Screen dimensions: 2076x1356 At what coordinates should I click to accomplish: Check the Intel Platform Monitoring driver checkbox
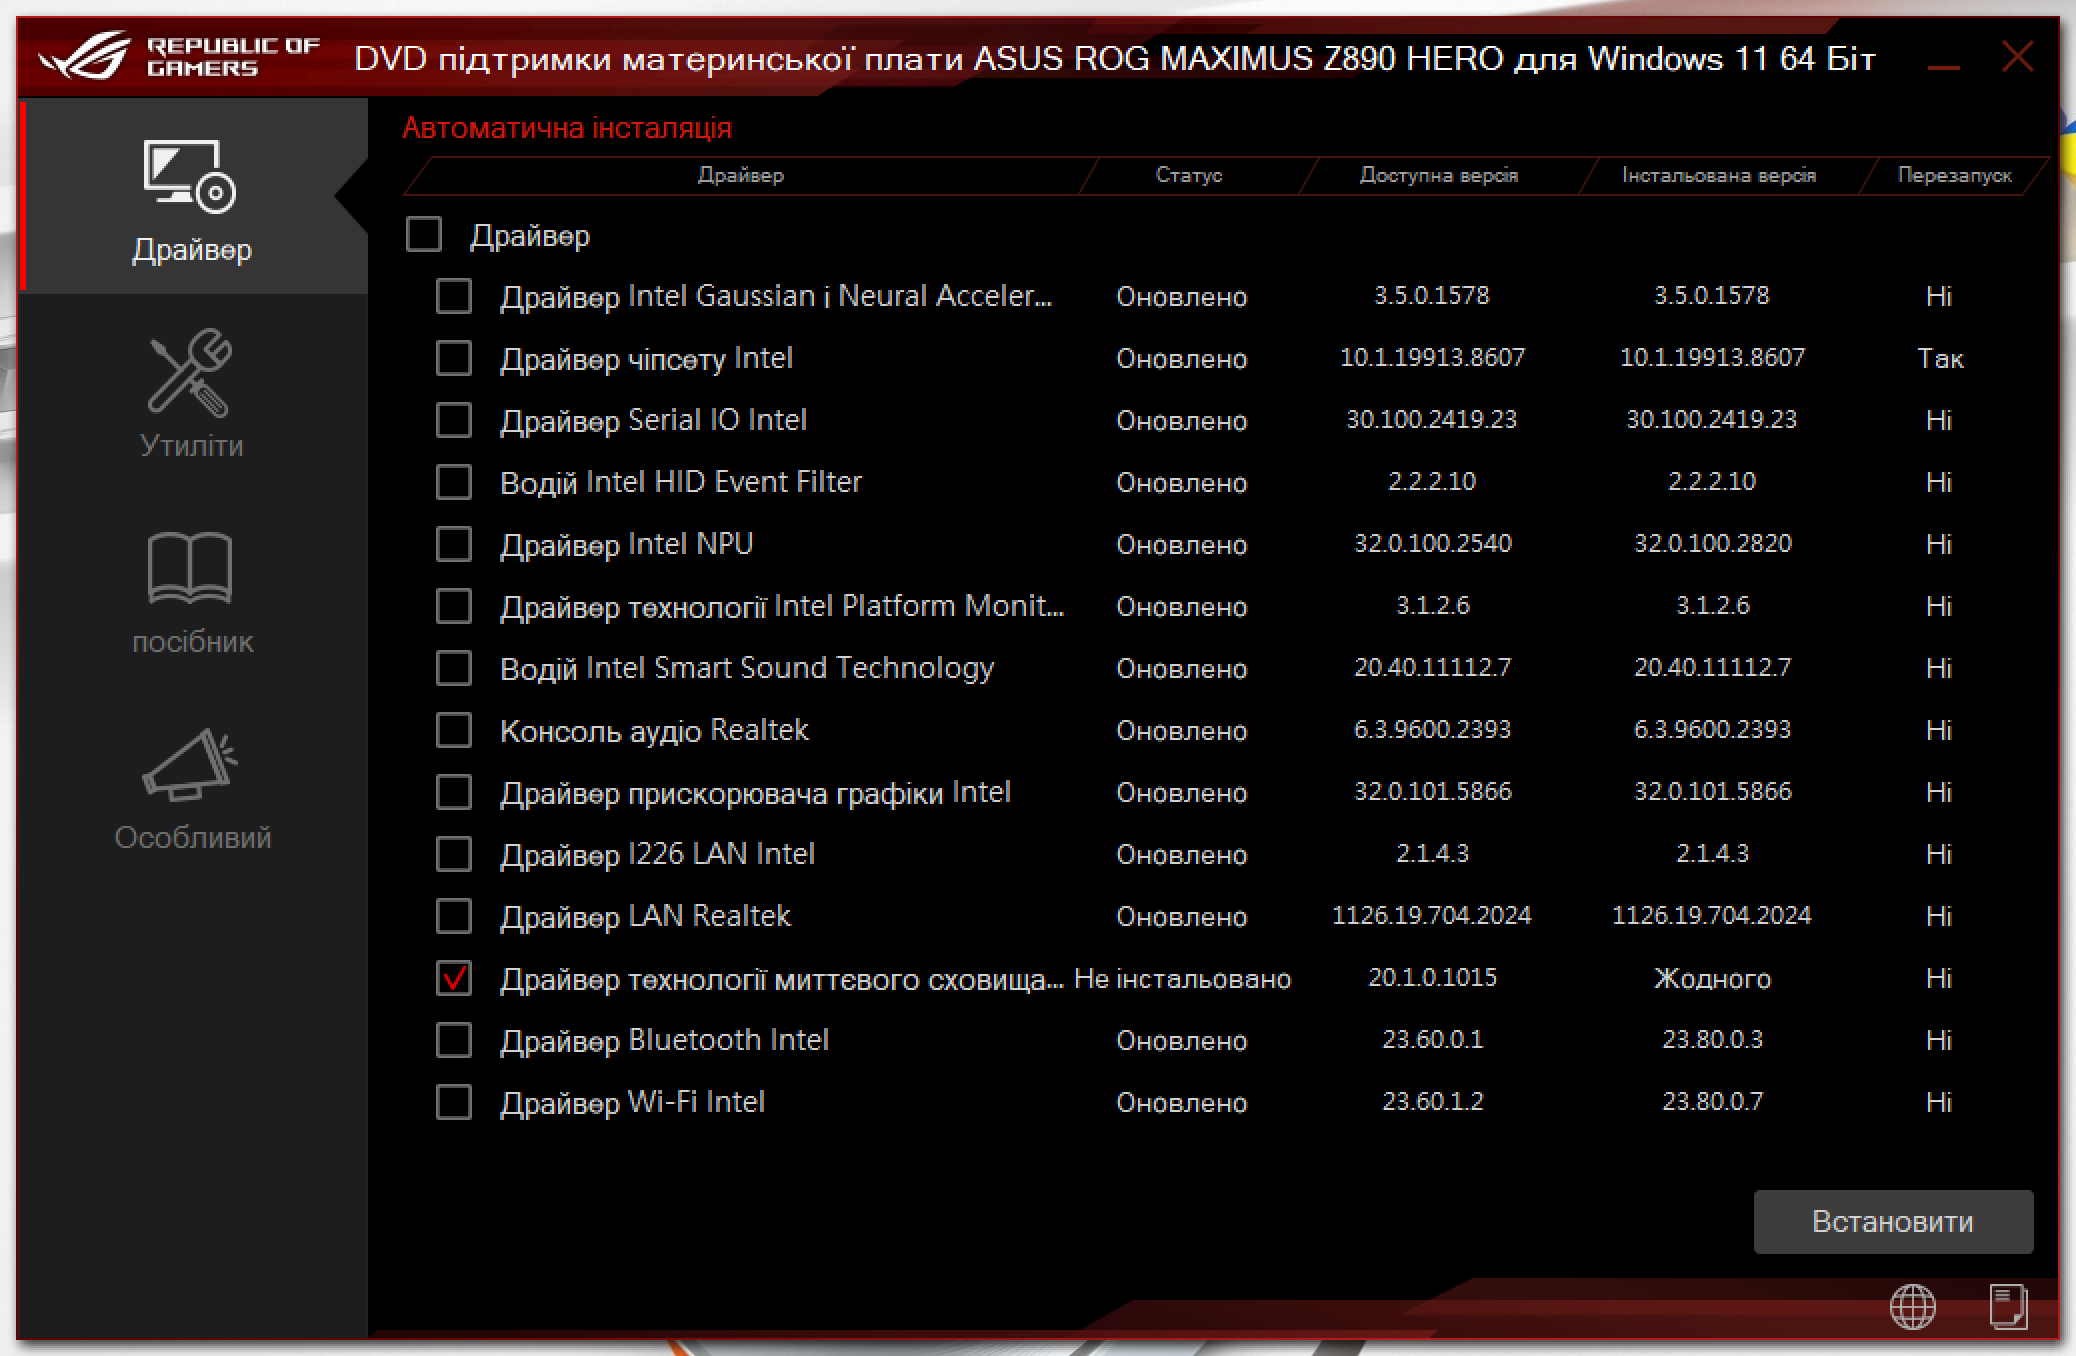454,606
